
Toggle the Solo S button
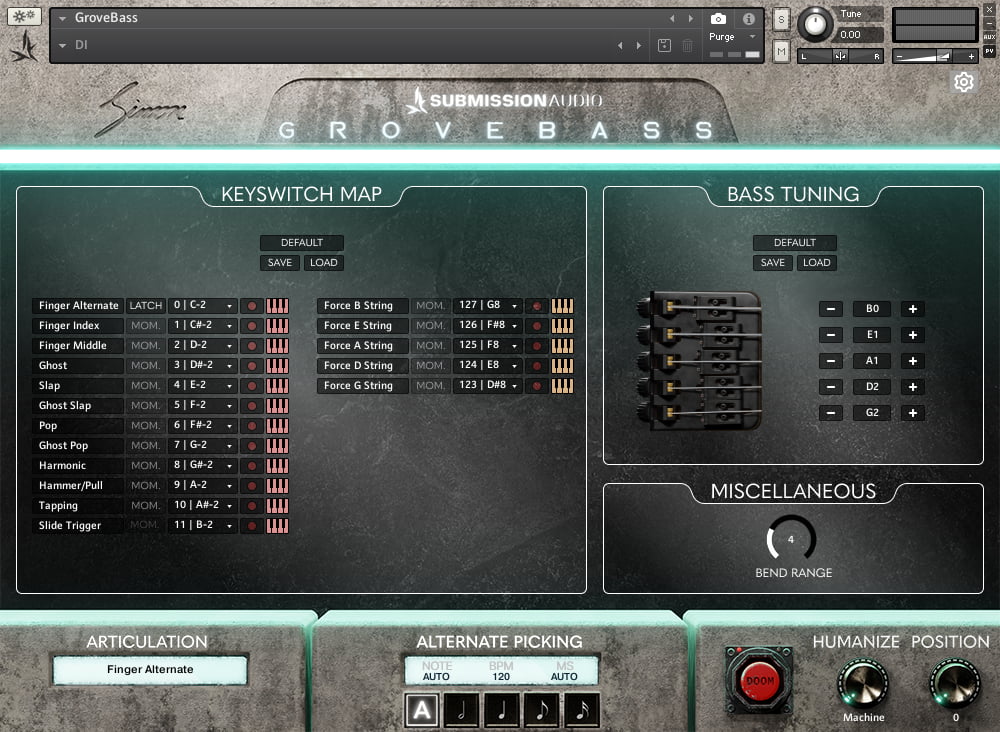pos(781,20)
